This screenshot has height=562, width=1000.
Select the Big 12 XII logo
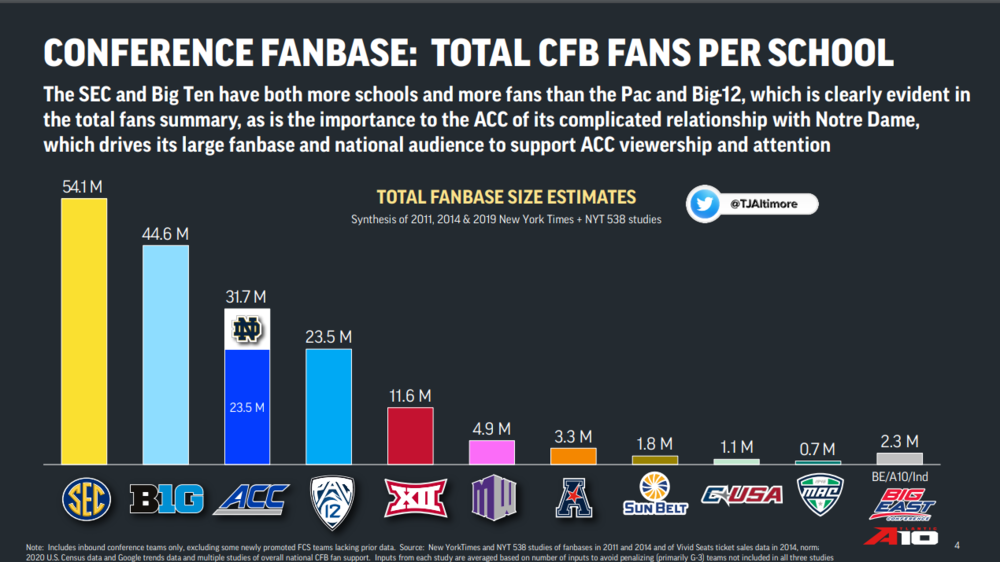[409, 498]
